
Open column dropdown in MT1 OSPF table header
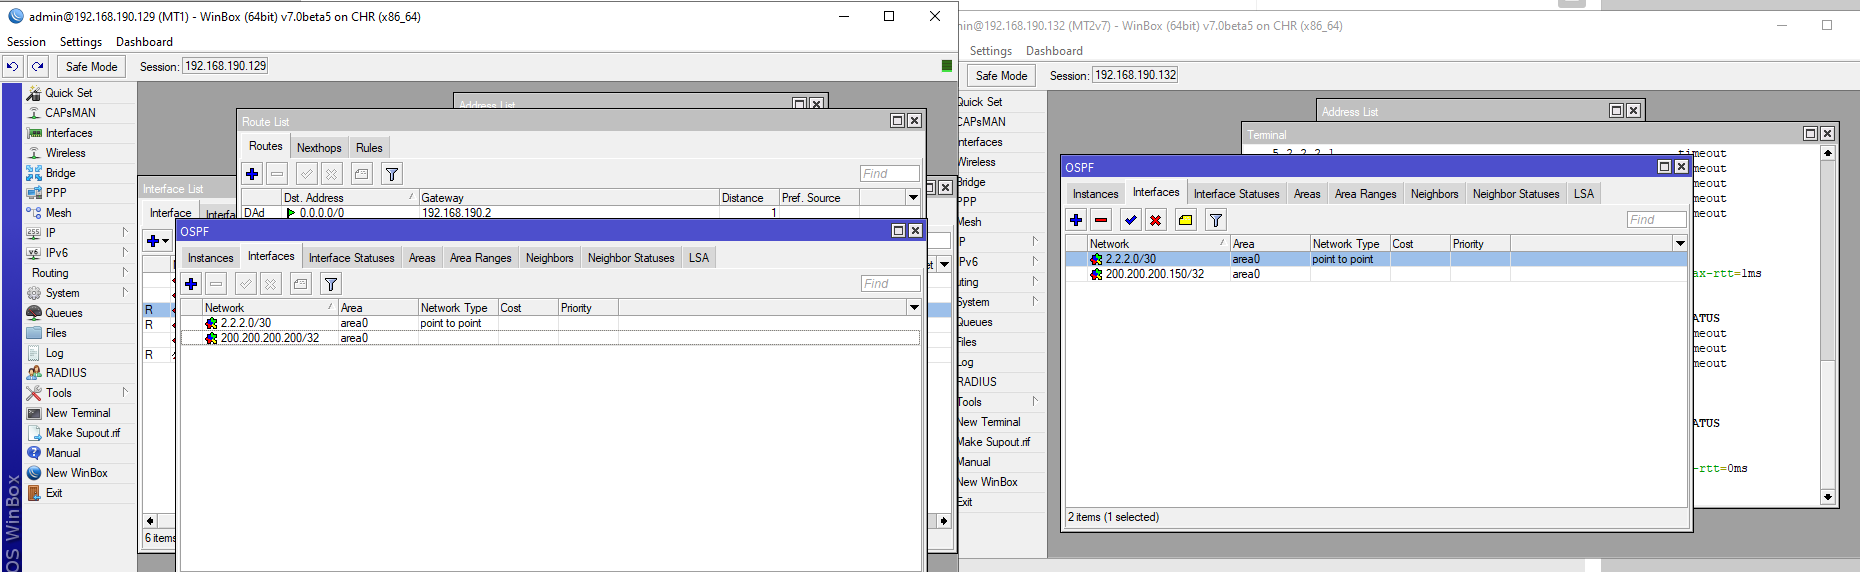[914, 307]
